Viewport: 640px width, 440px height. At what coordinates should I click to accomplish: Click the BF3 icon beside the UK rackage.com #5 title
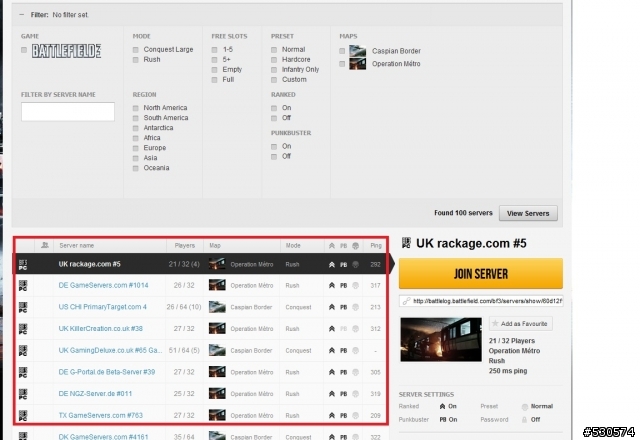(406, 243)
